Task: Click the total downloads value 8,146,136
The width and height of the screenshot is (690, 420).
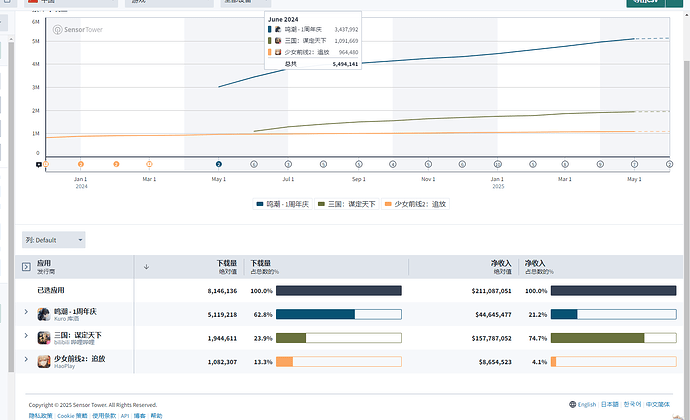Action: [x=222, y=291]
